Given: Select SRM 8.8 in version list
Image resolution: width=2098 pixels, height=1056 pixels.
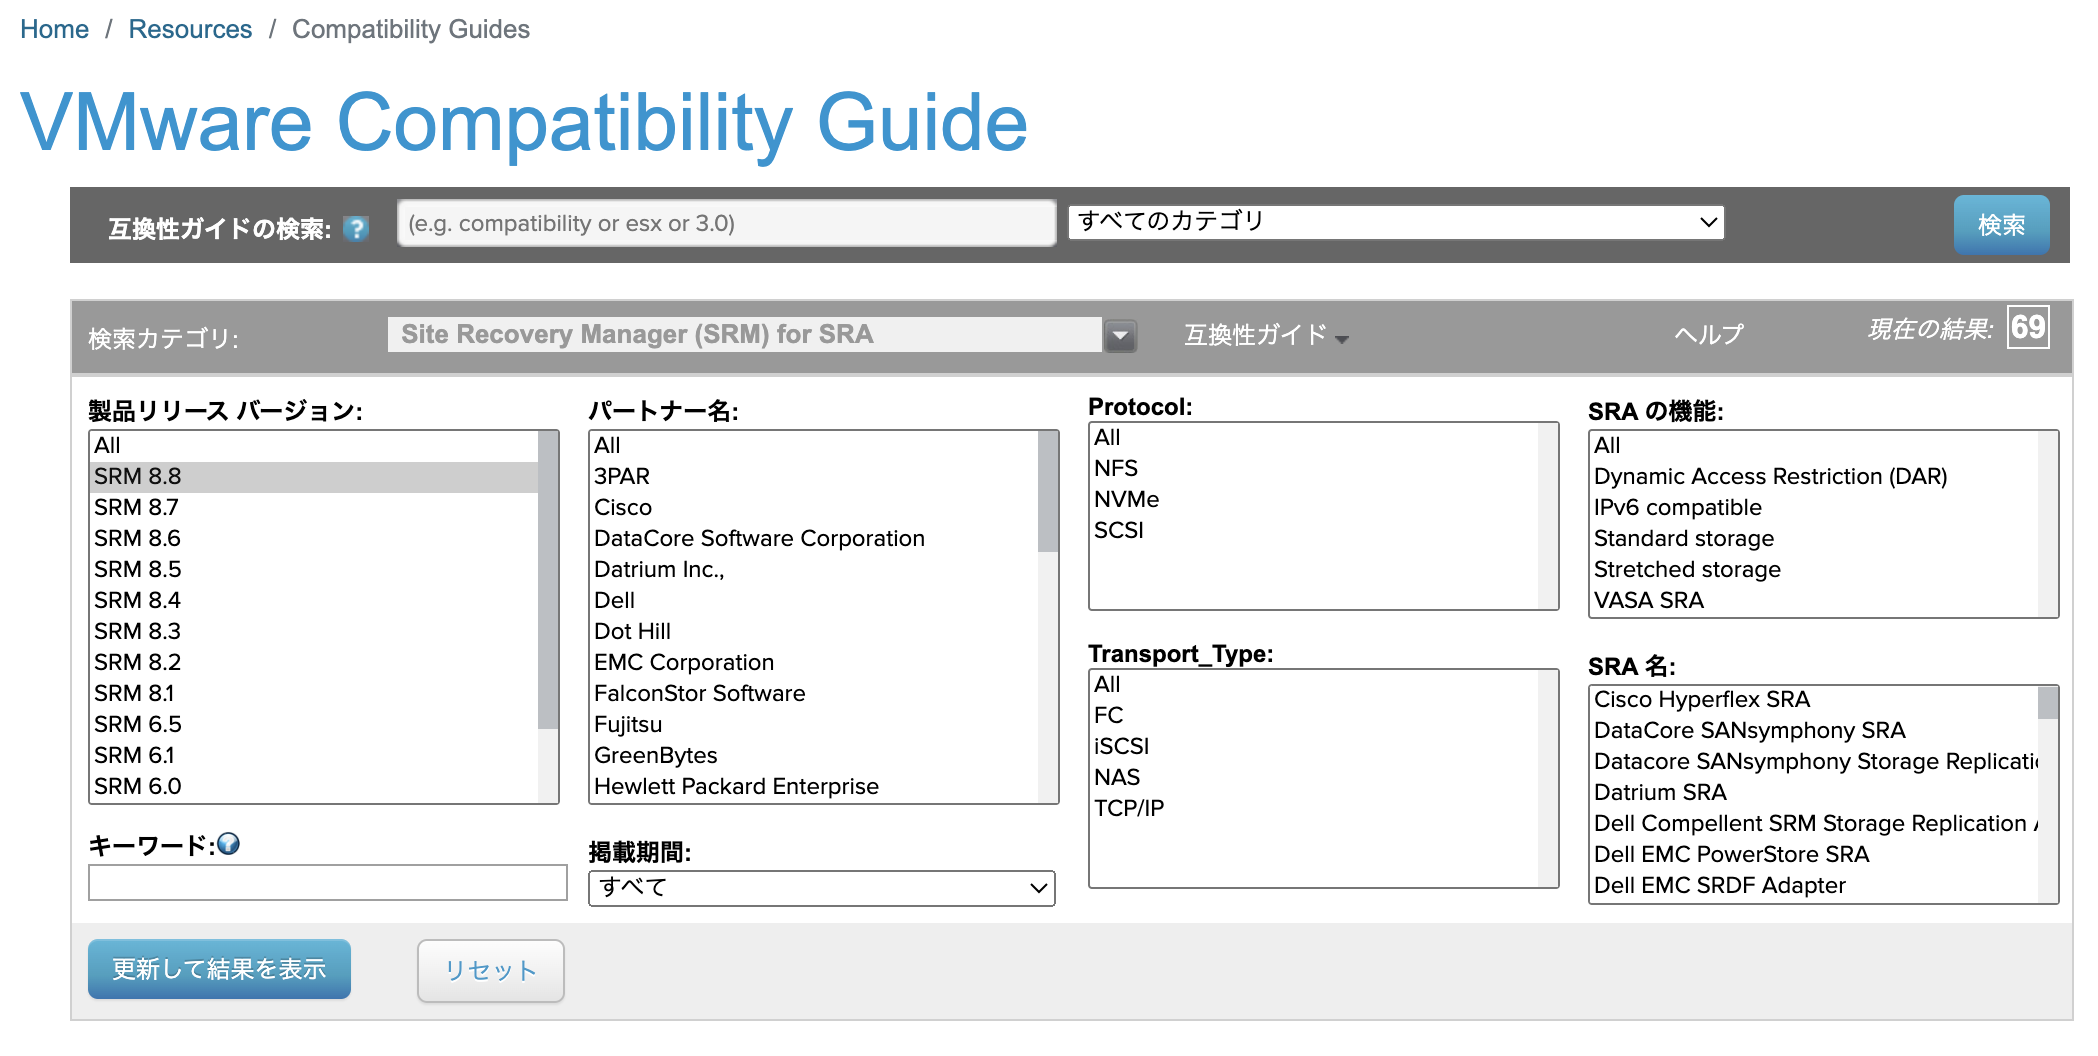Looking at the screenshot, I should [314, 476].
